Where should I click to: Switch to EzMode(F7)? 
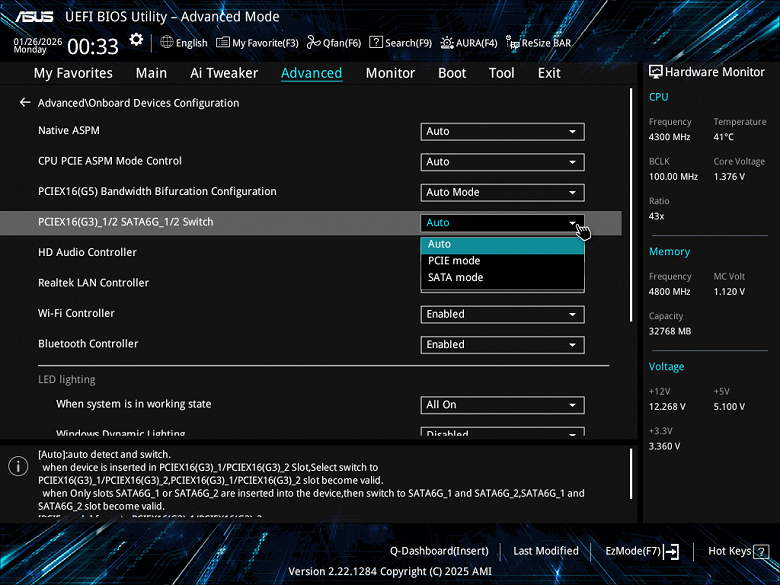[x=642, y=551]
